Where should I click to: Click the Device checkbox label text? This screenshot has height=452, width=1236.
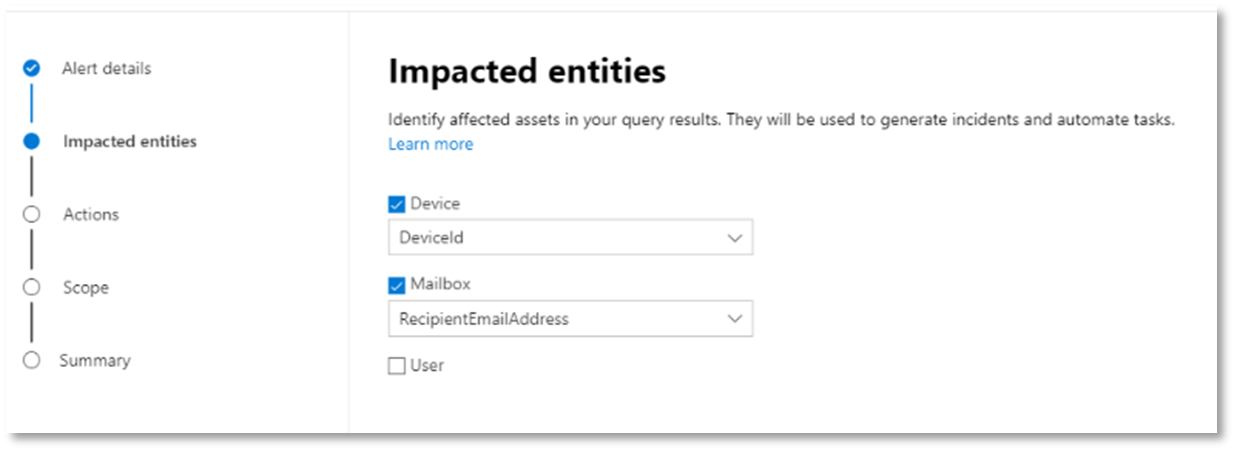(x=435, y=203)
